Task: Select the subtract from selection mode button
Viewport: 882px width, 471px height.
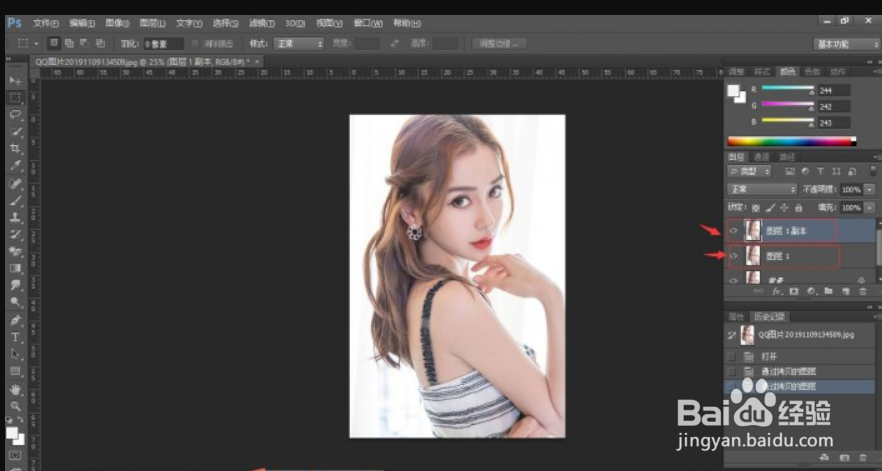Action: [84, 43]
